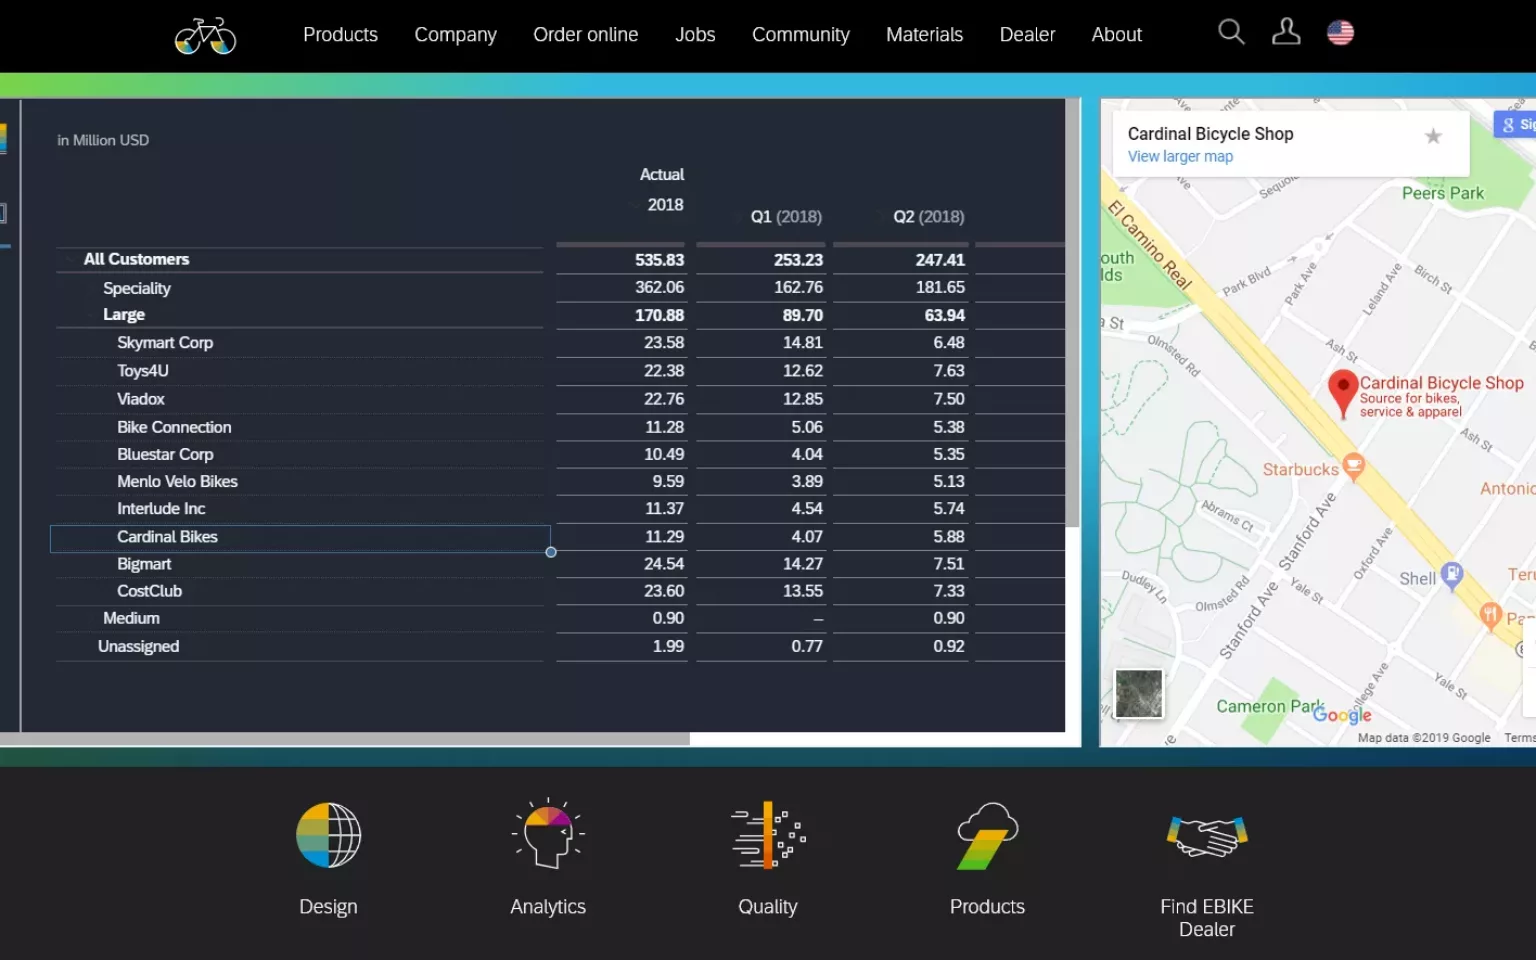Expand the Q2 (2018) column header

coord(882,217)
